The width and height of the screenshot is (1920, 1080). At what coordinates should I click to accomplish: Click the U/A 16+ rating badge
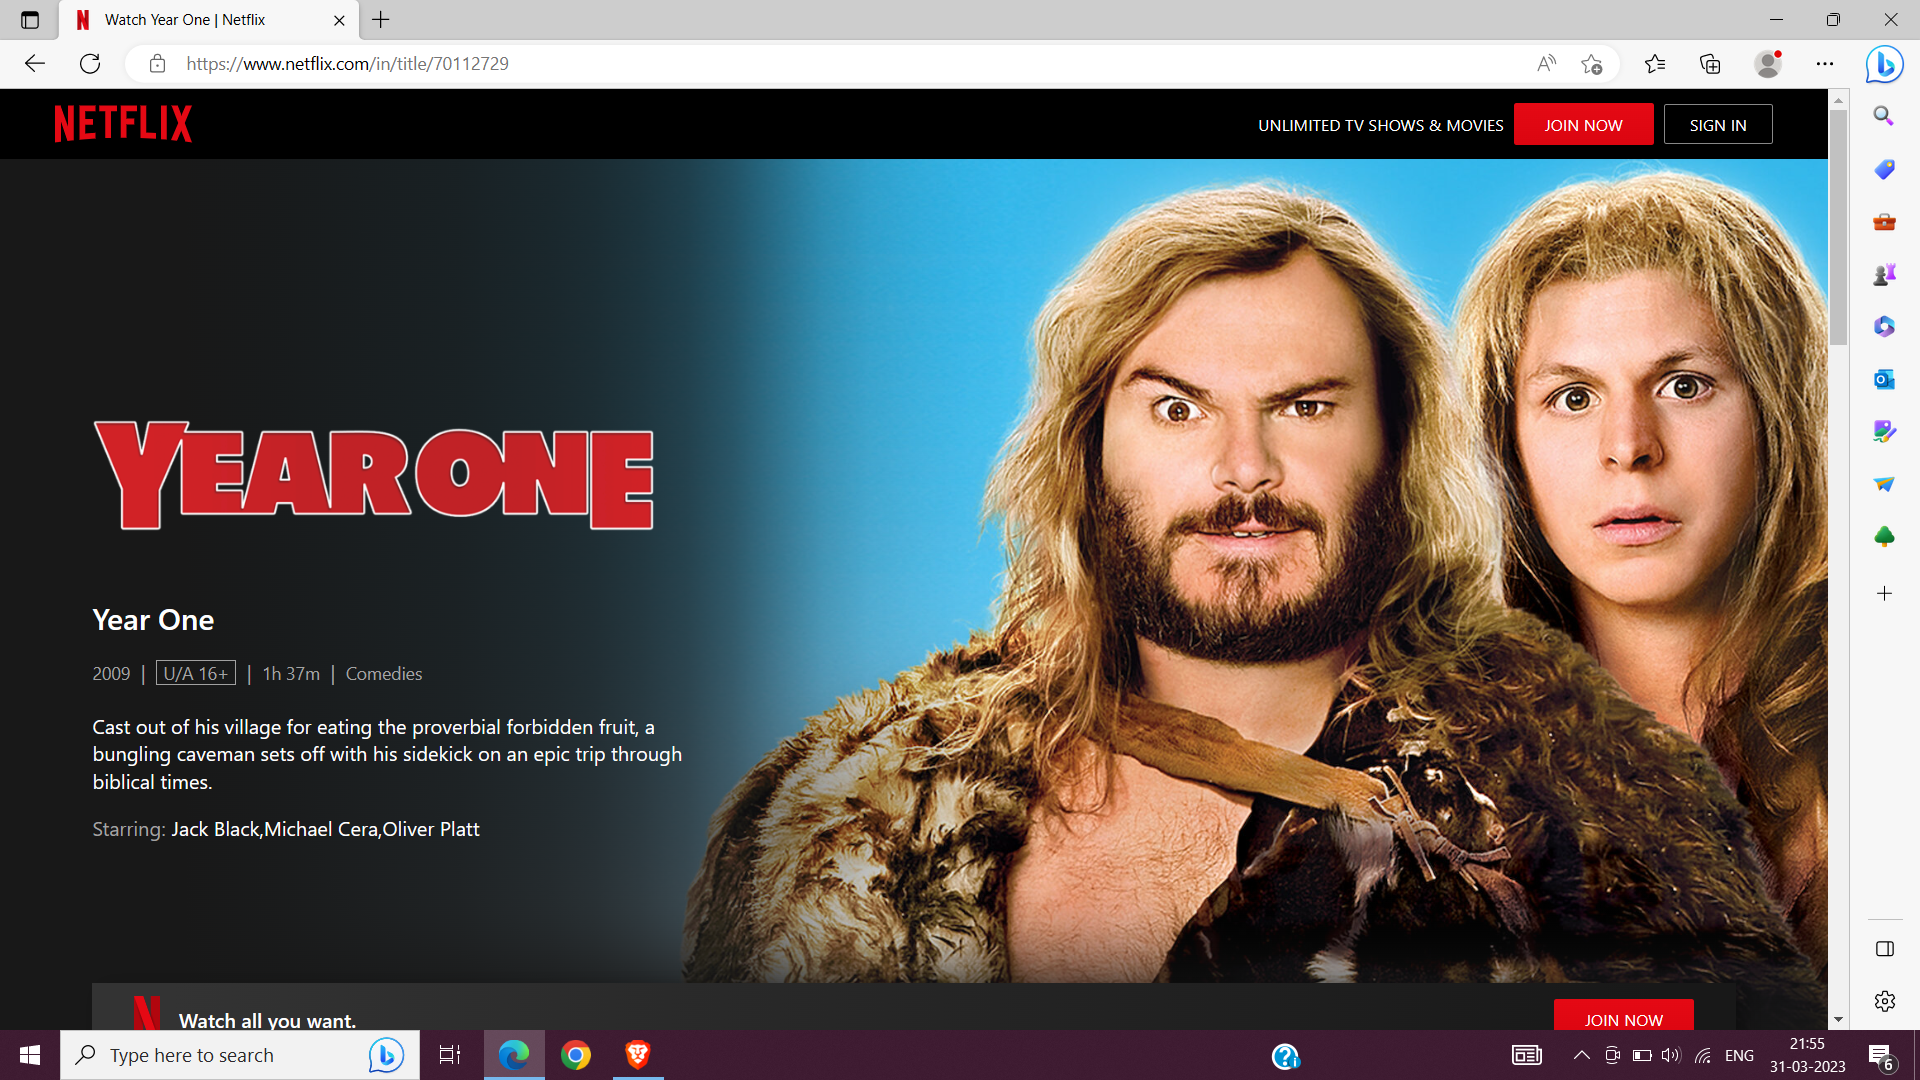[x=196, y=673]
